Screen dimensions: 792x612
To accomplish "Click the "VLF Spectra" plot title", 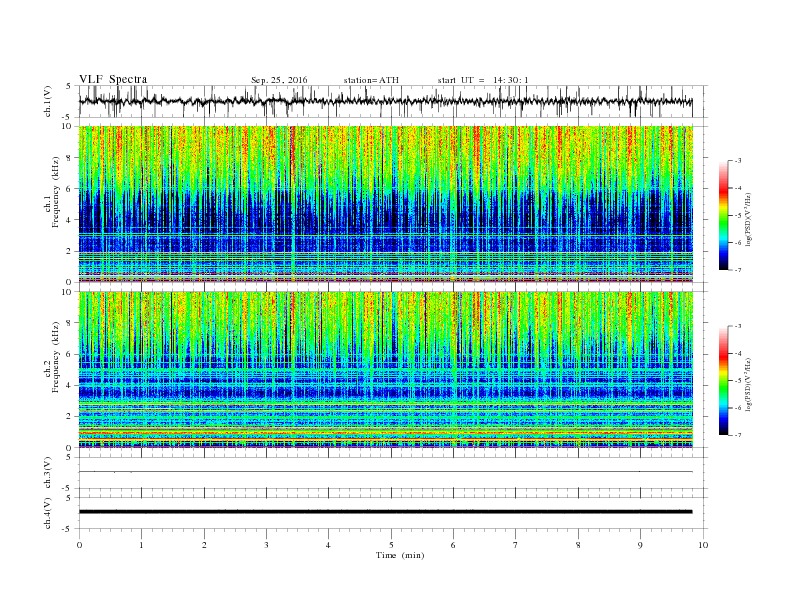I will click(113, 79).
